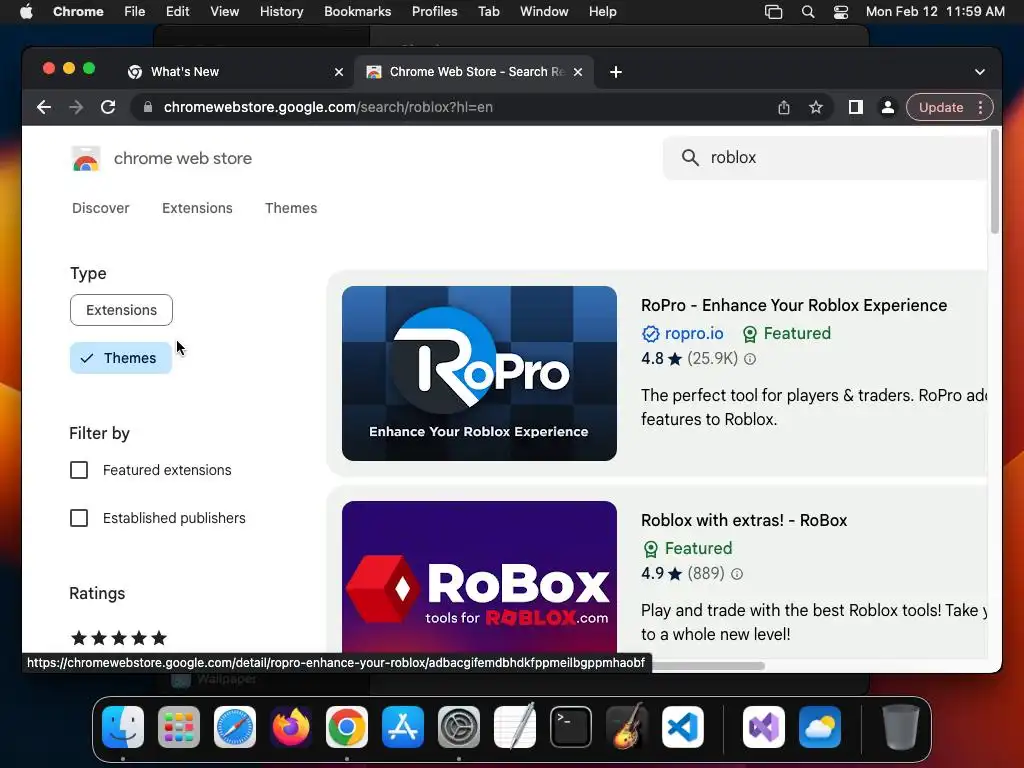The image size is (1024, 768).
Task: Deselect the Themes type filter
Action: point(121,358)
